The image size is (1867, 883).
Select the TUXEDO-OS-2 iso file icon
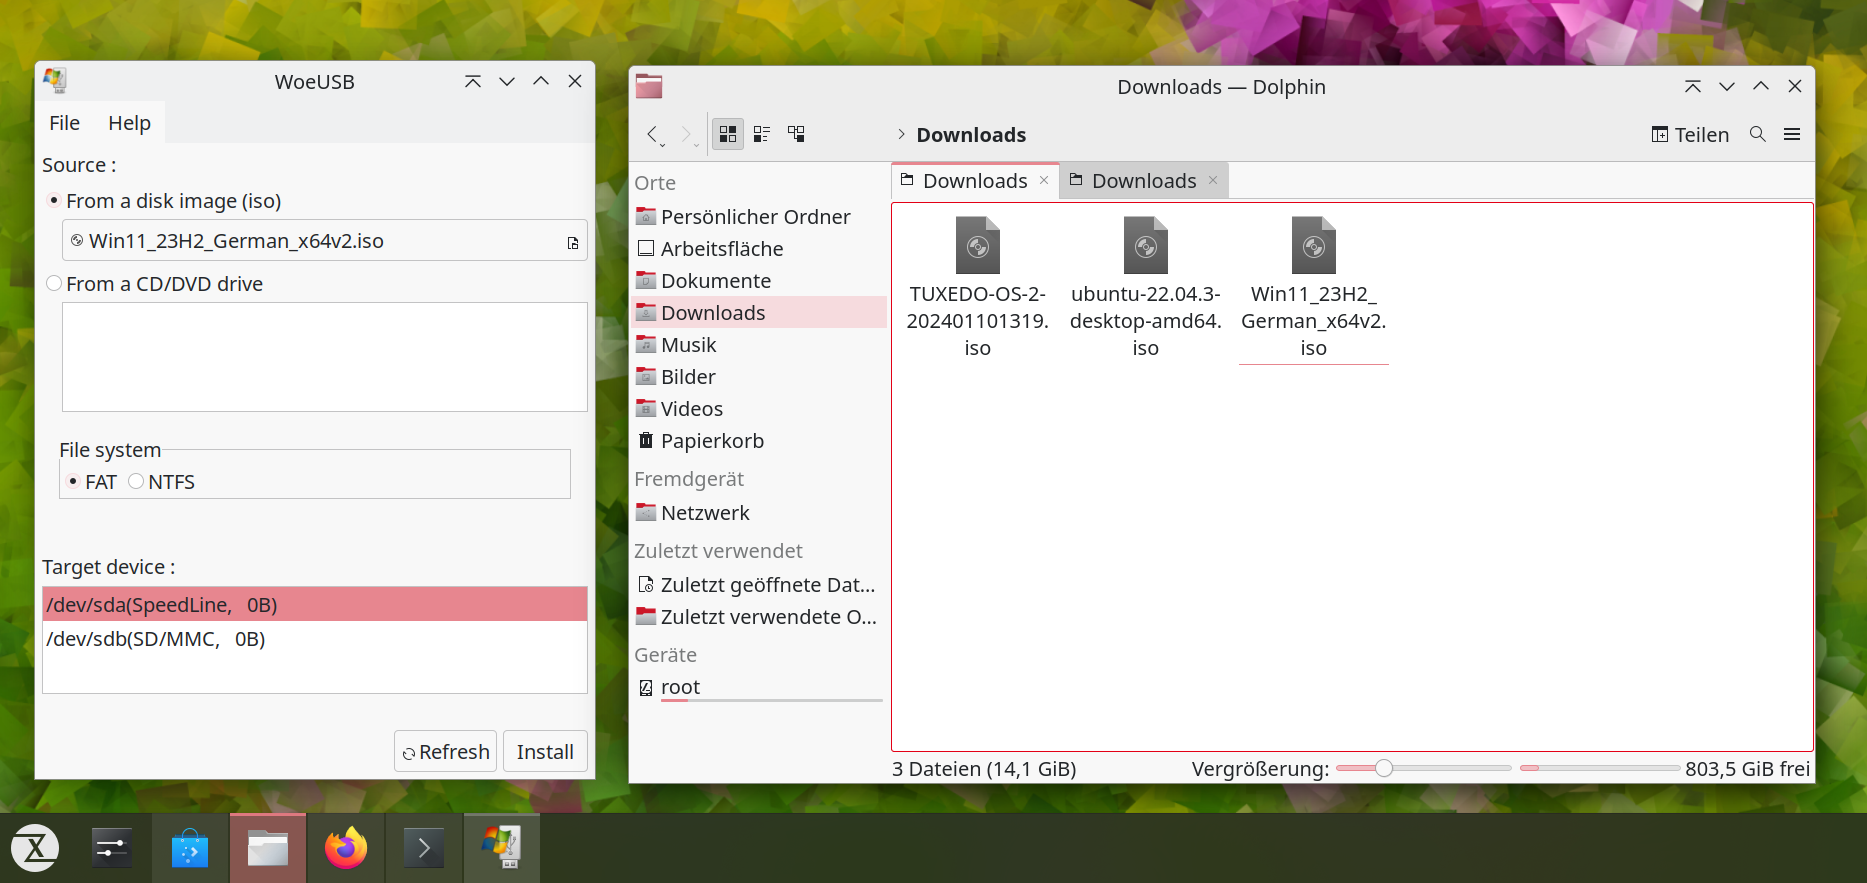(978, 245)
